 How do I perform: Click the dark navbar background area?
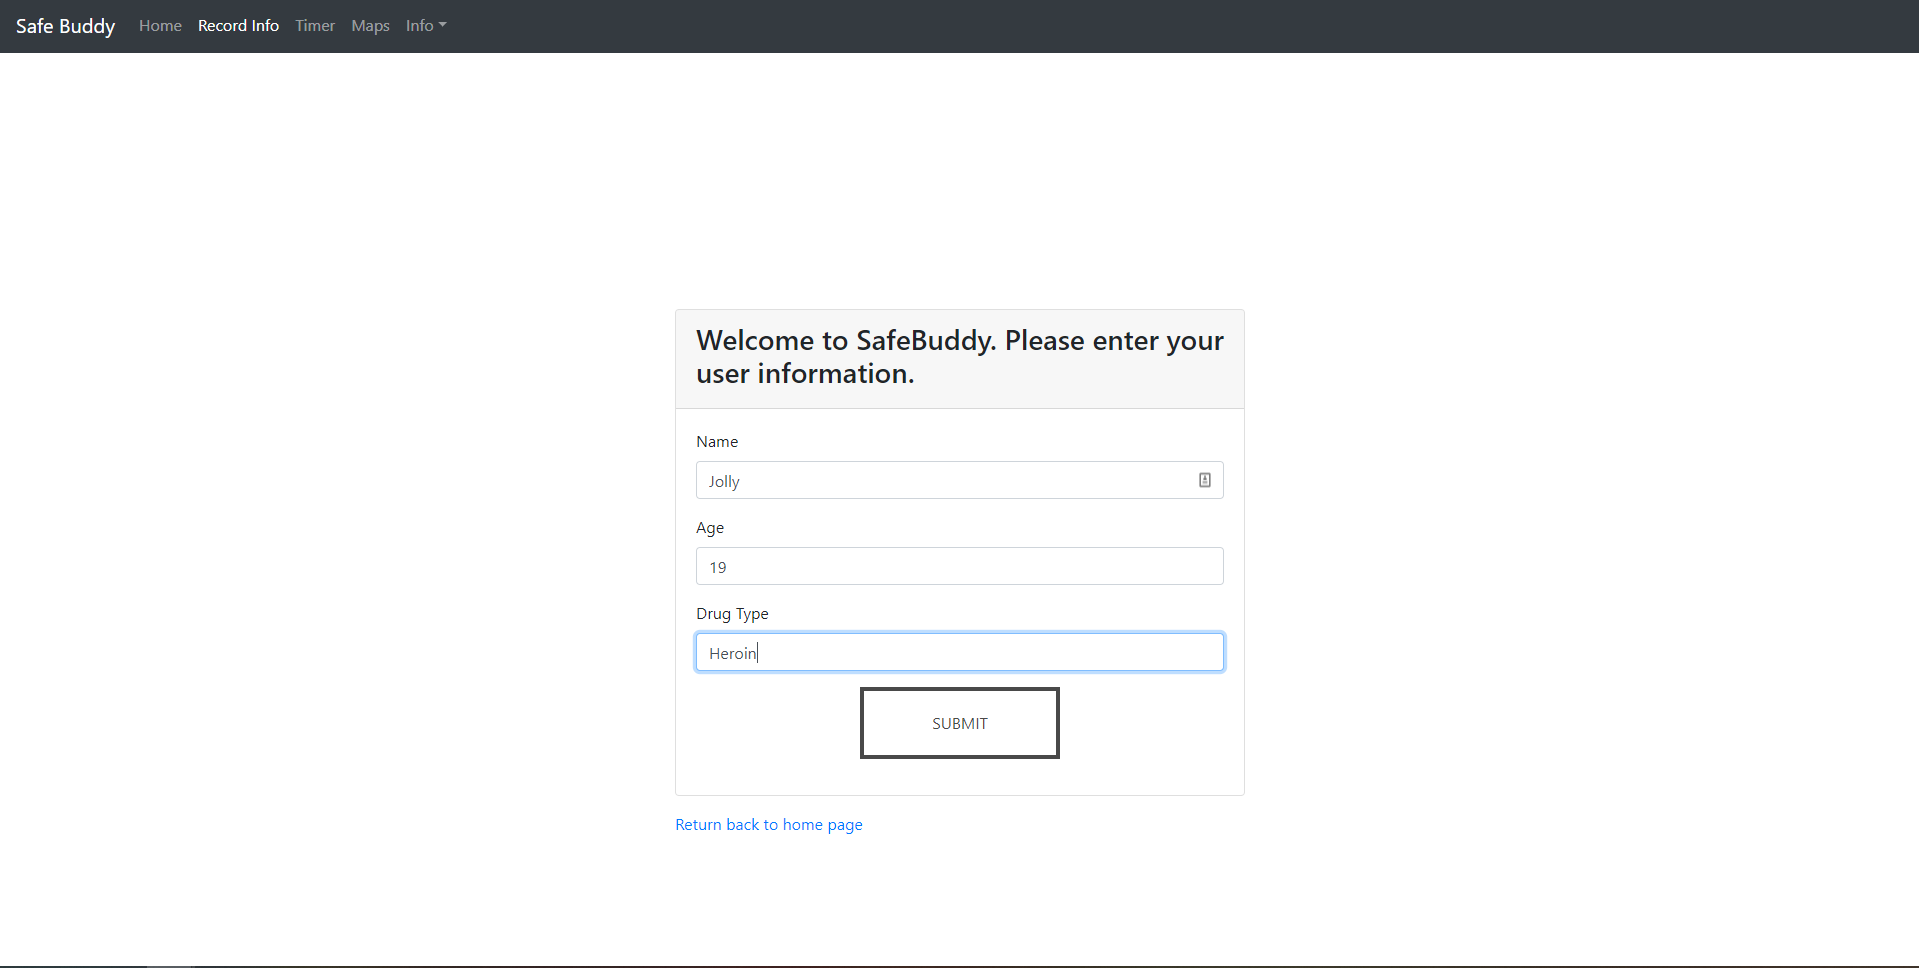(1180, 26)
